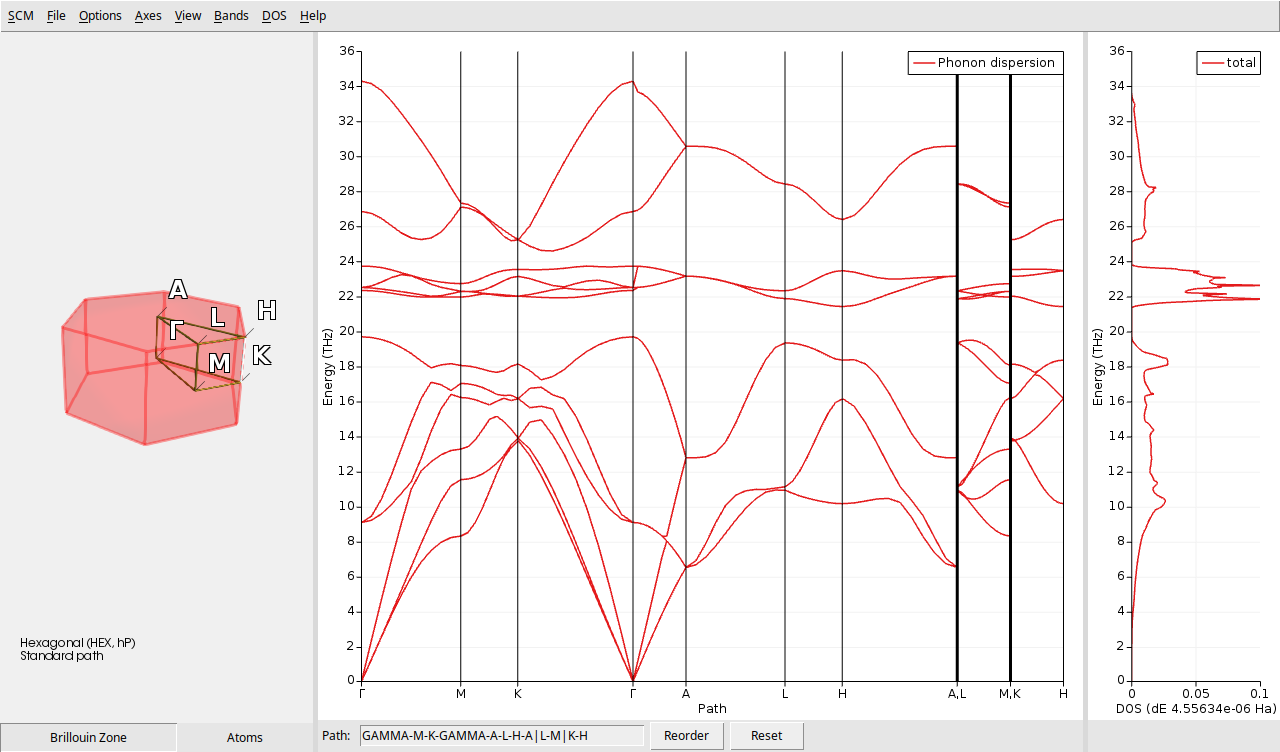
Task: Open the SCM menu
Action: coord(20,16)
